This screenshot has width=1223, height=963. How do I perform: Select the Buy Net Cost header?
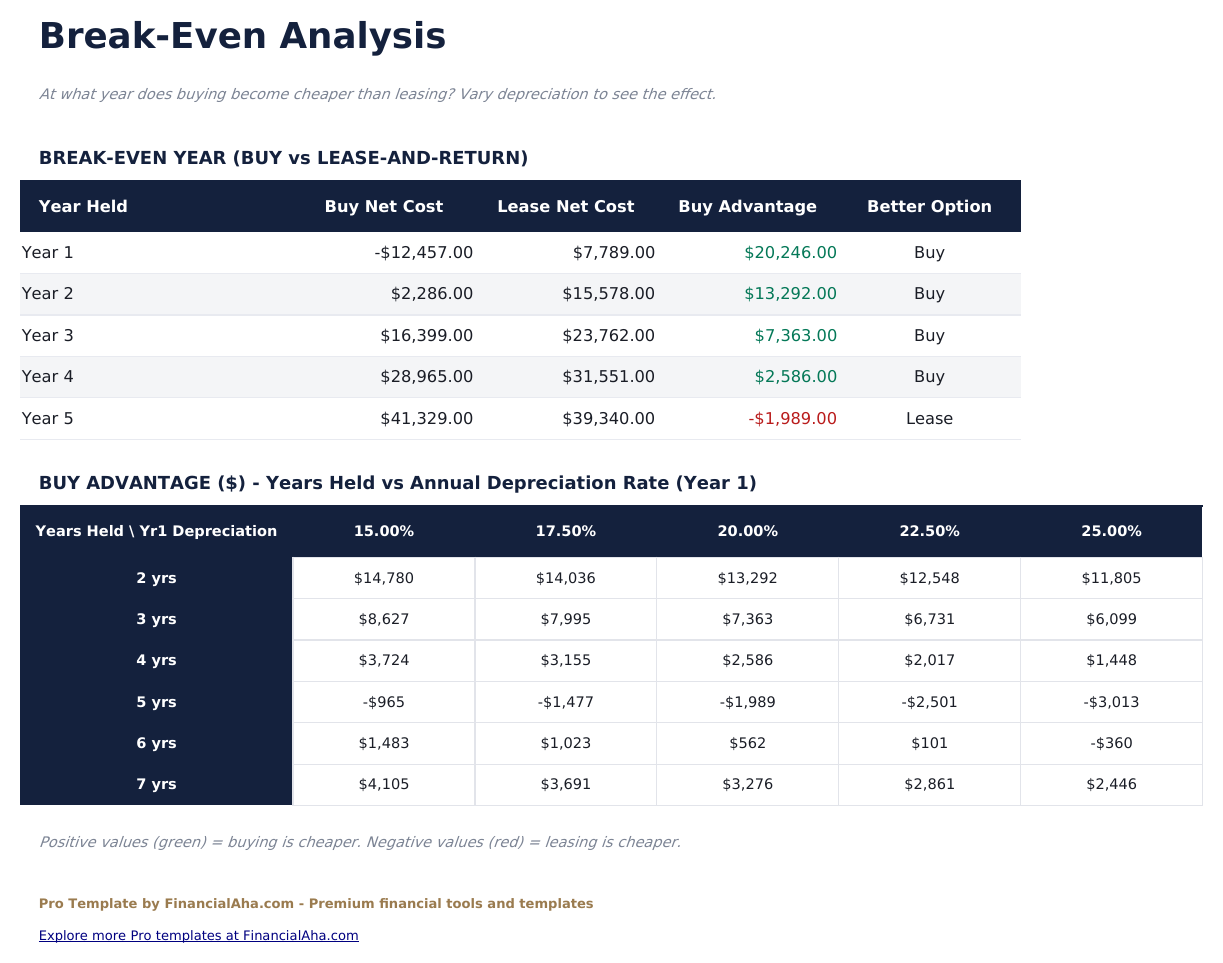[384, 206]
